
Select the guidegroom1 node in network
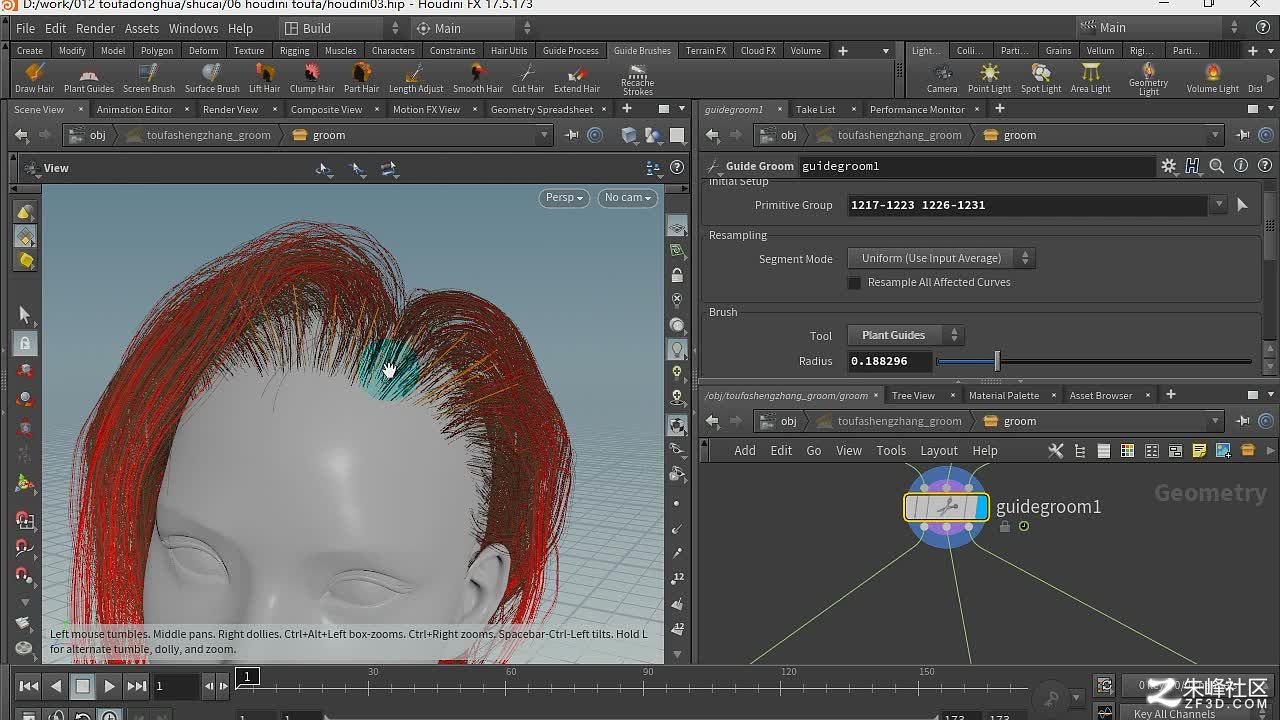click(946, 508)
